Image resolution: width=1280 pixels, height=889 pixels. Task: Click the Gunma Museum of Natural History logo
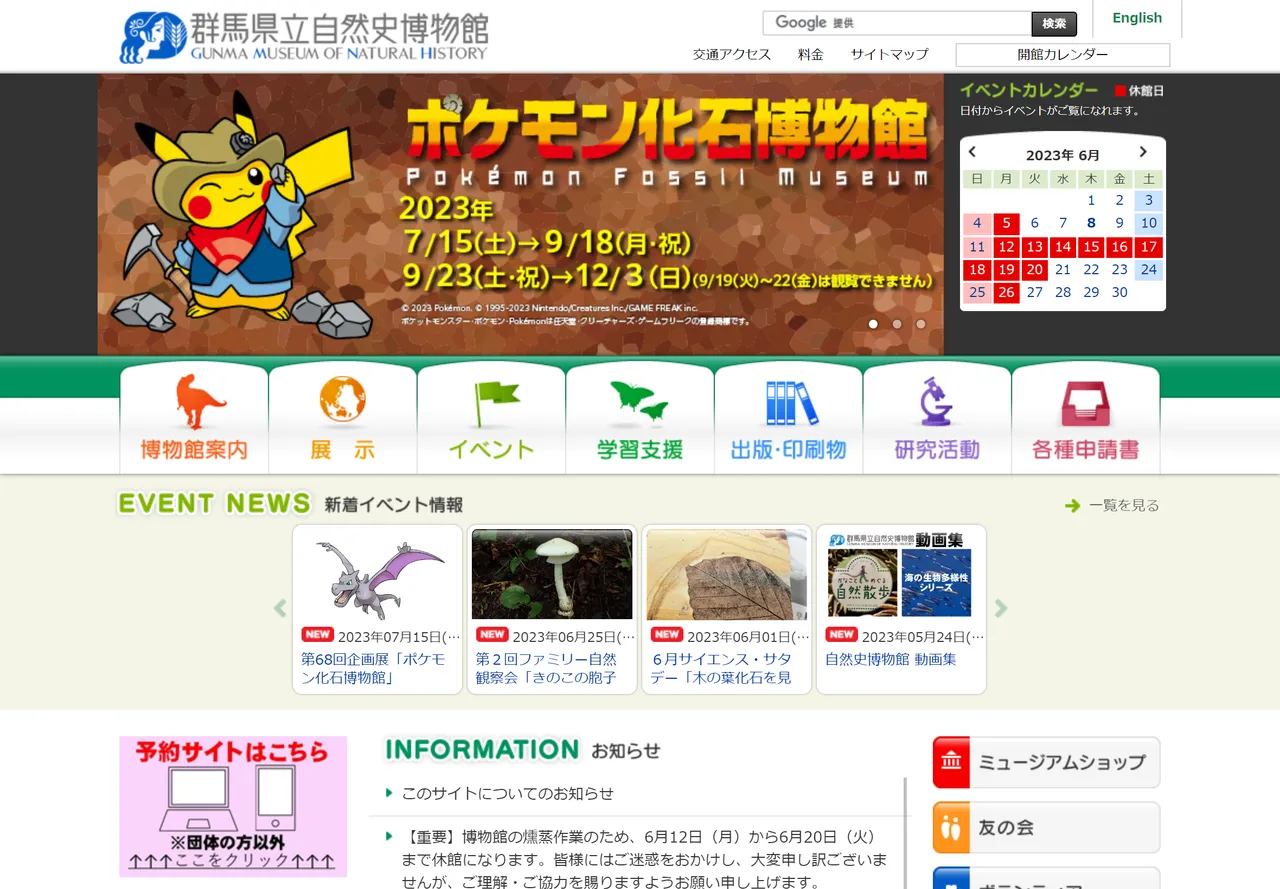pos(304,37)
